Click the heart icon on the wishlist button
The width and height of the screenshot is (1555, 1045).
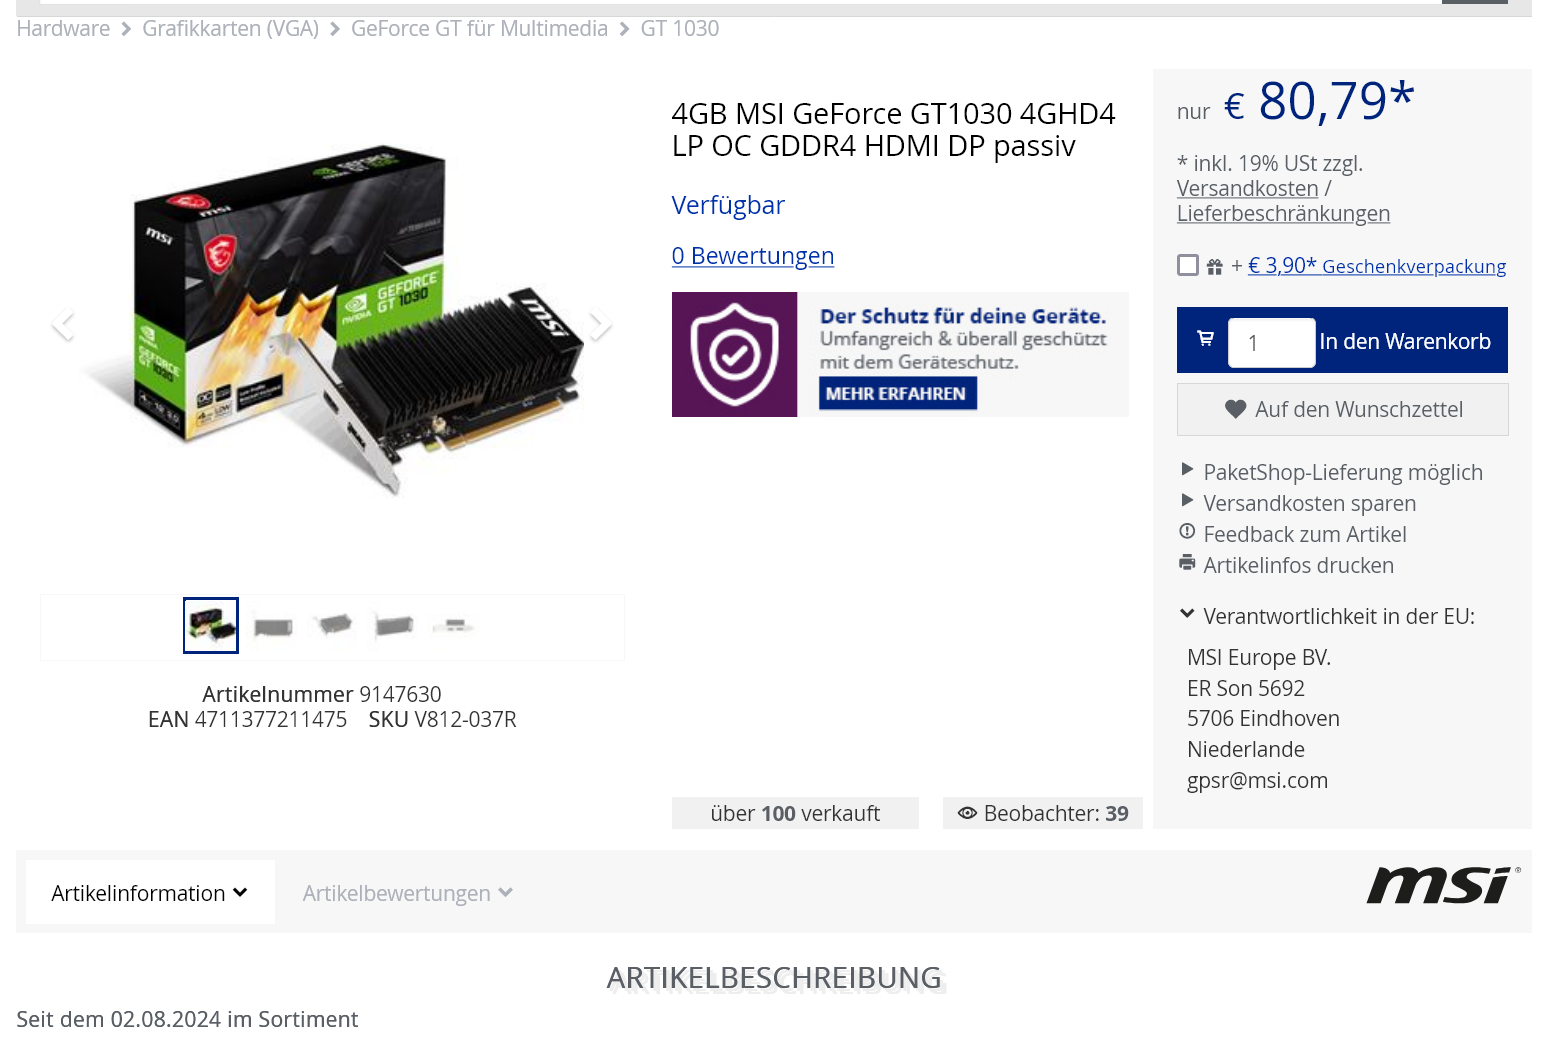1235,409
